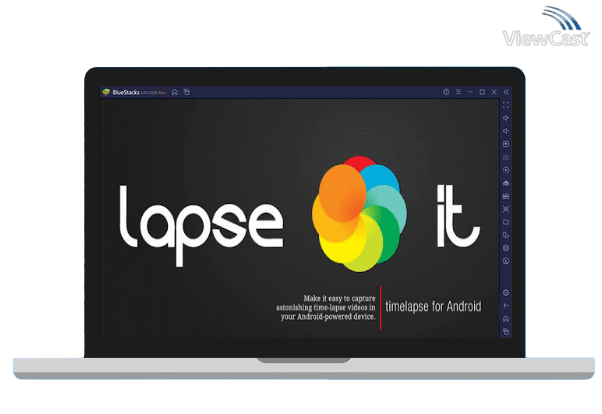The width and height of the screenshot is (602, 414).
Task: Open the BlueStacks hamburger menu
Action: (x=458, y=92)
